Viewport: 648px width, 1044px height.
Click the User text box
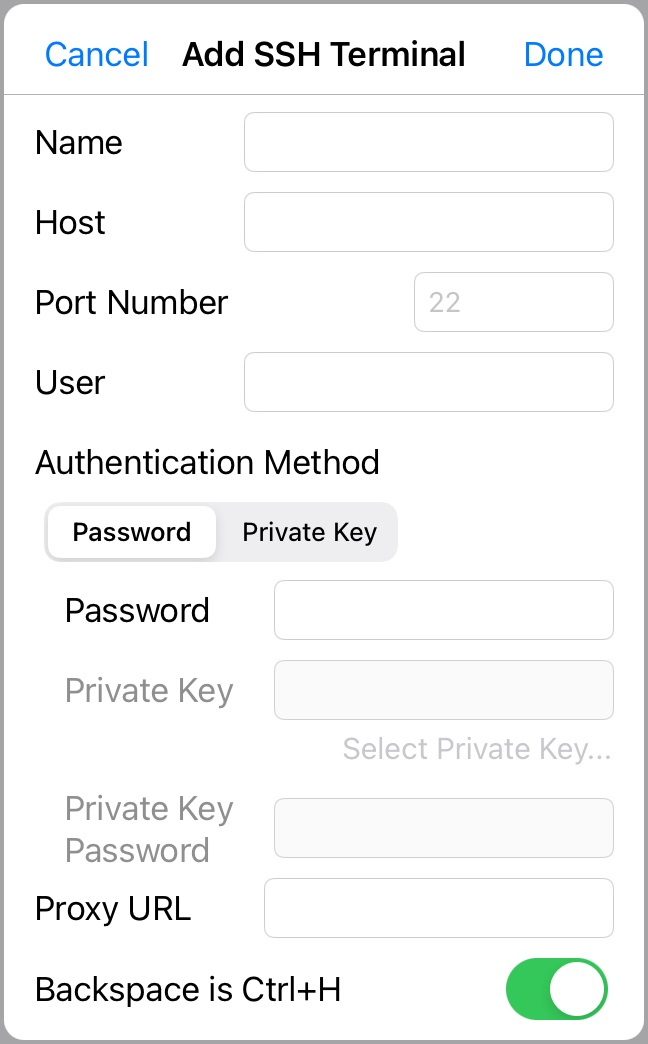click(x=428, y=381)
